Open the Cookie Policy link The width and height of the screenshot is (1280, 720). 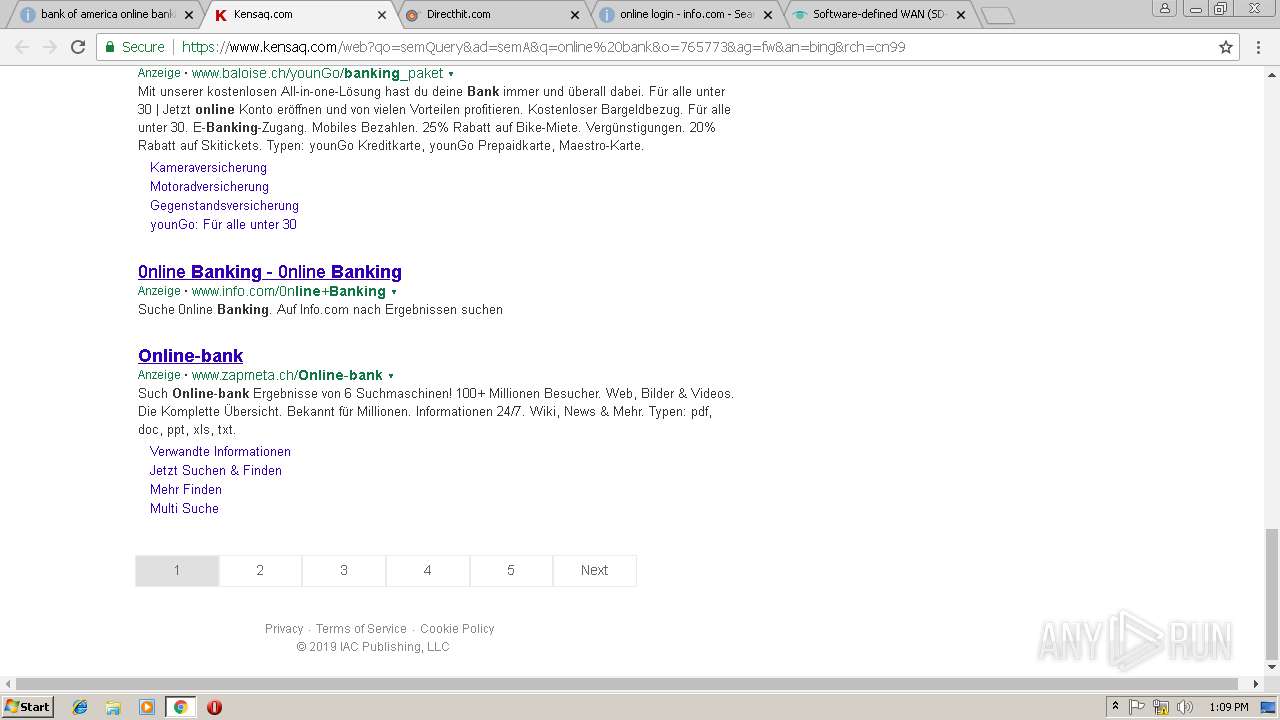click(x=457, y=629)
